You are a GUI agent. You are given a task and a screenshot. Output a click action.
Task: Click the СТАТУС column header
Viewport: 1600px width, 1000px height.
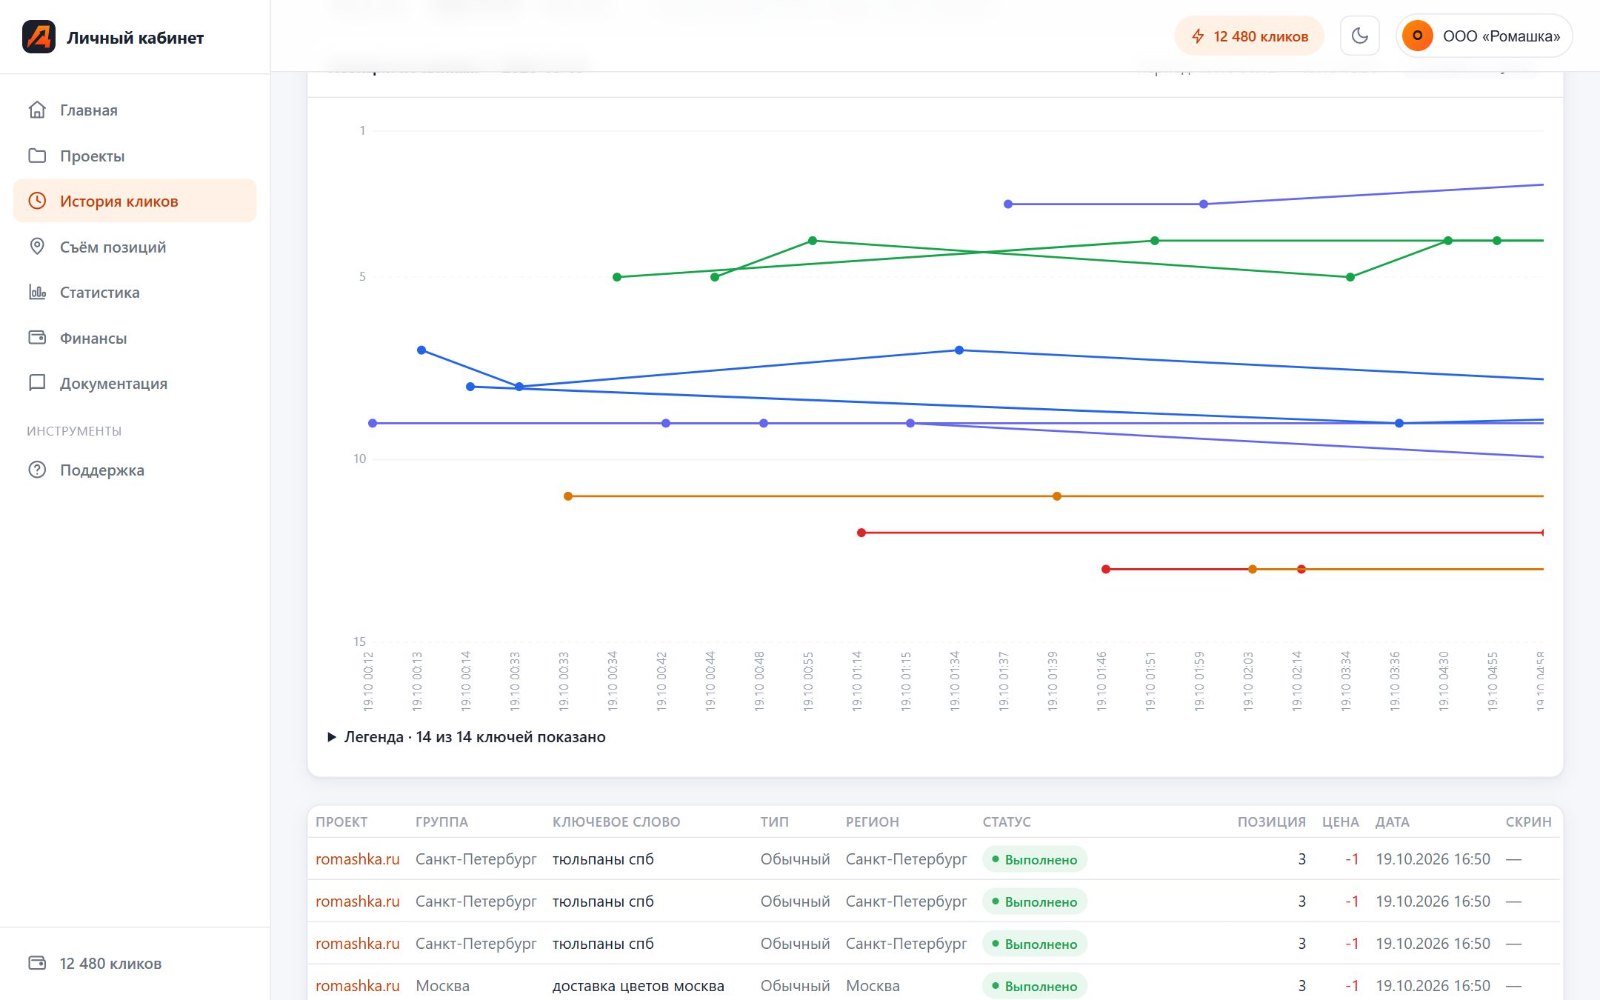point(1006,822)
